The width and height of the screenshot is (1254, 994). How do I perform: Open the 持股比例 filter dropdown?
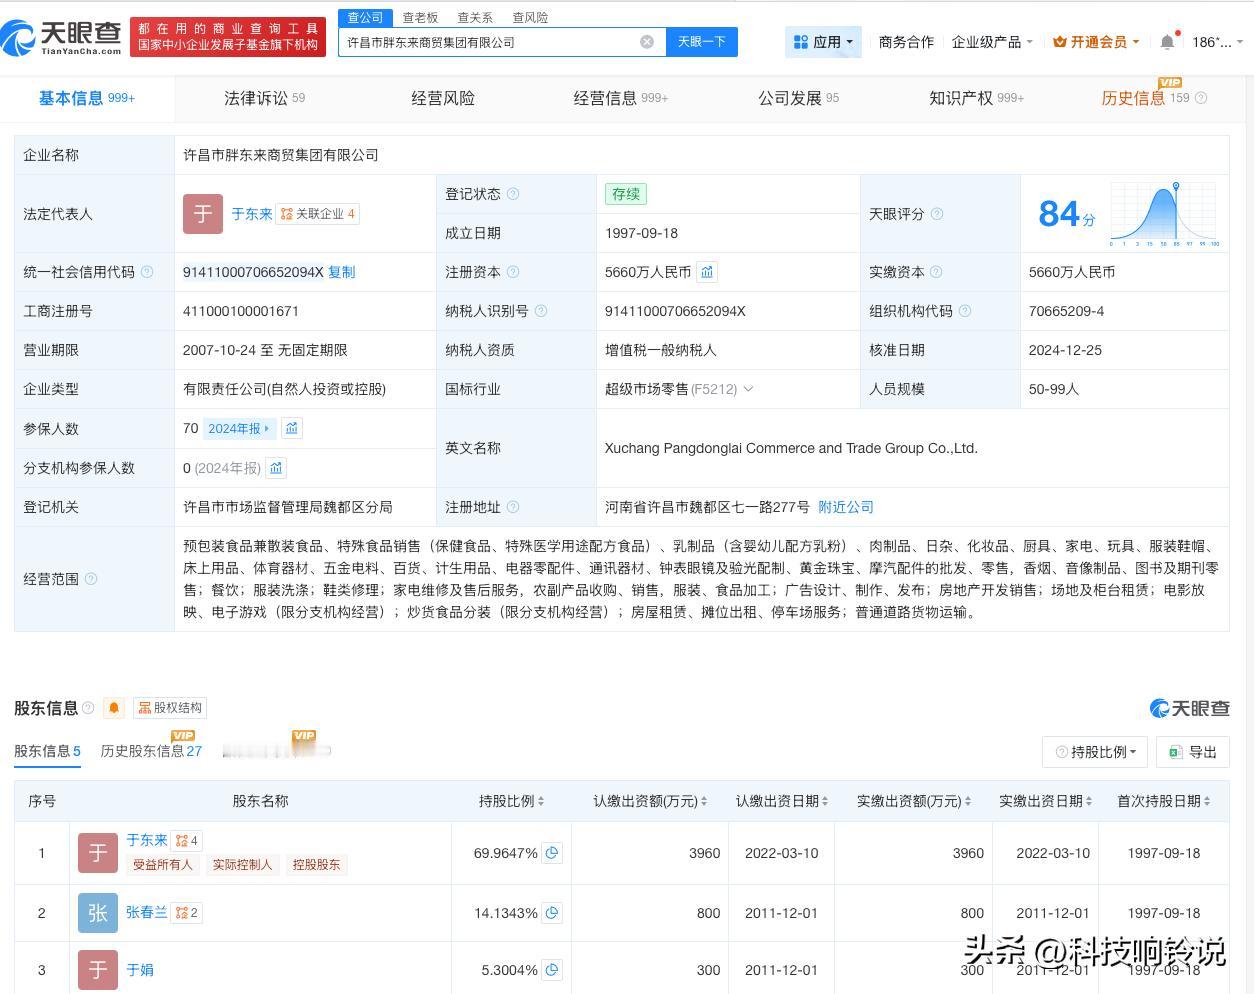click(1096, 752)
